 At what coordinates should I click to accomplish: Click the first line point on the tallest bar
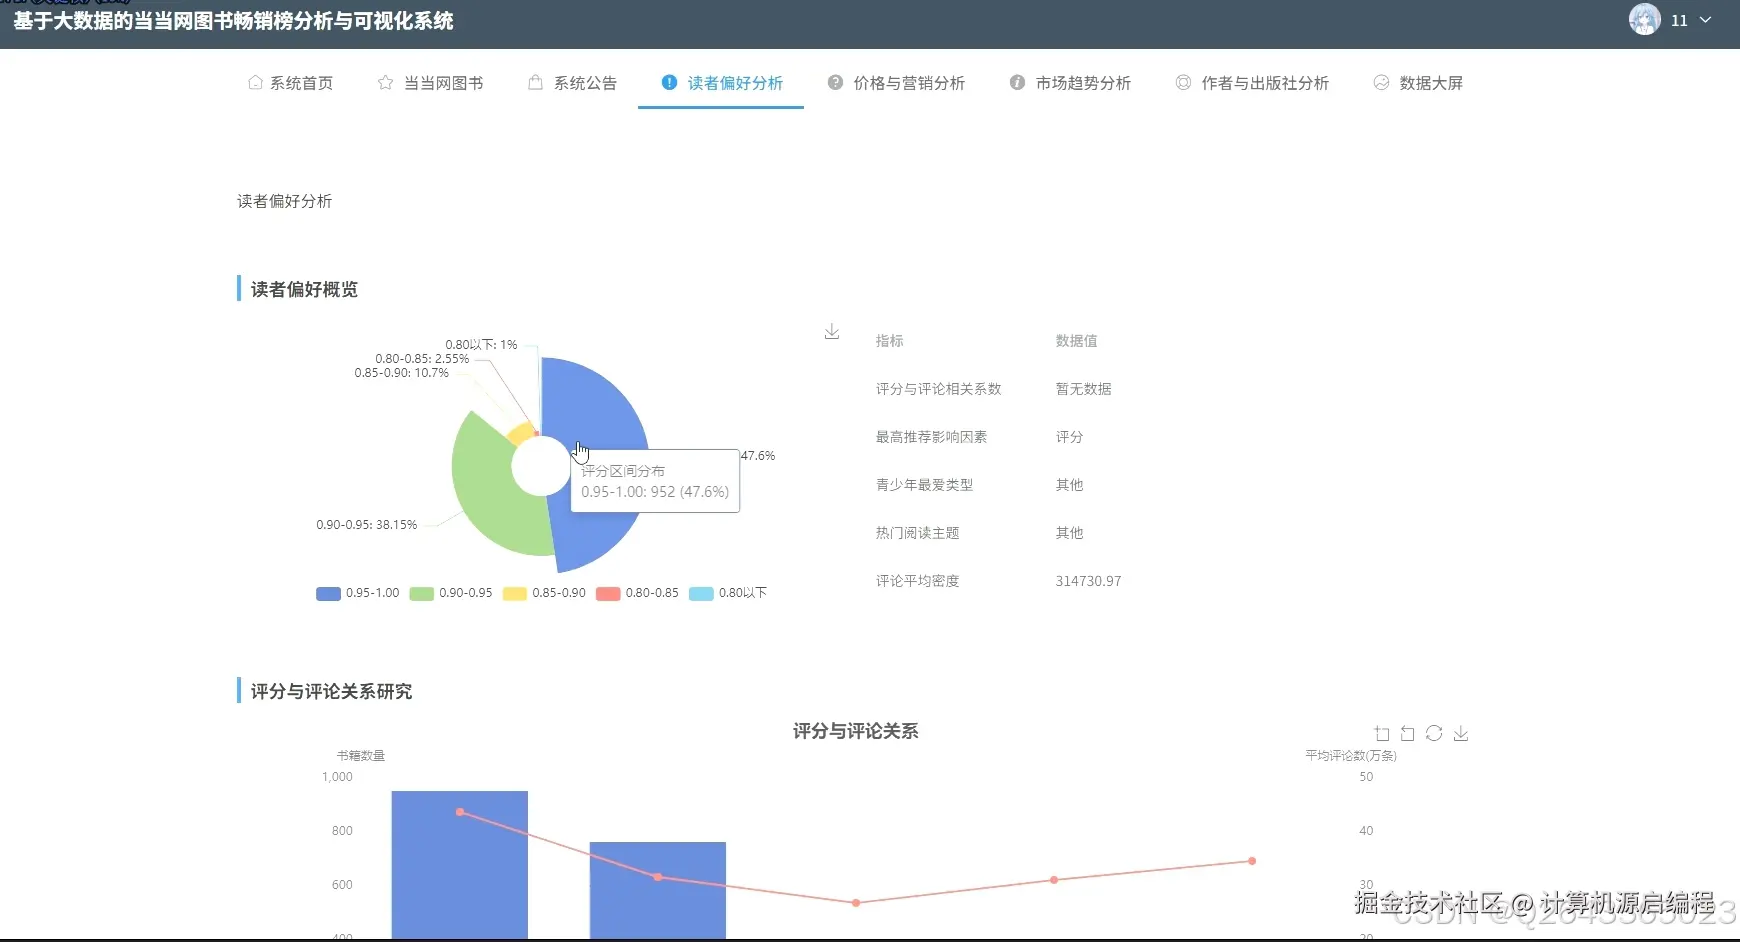[x=460, y=812]
